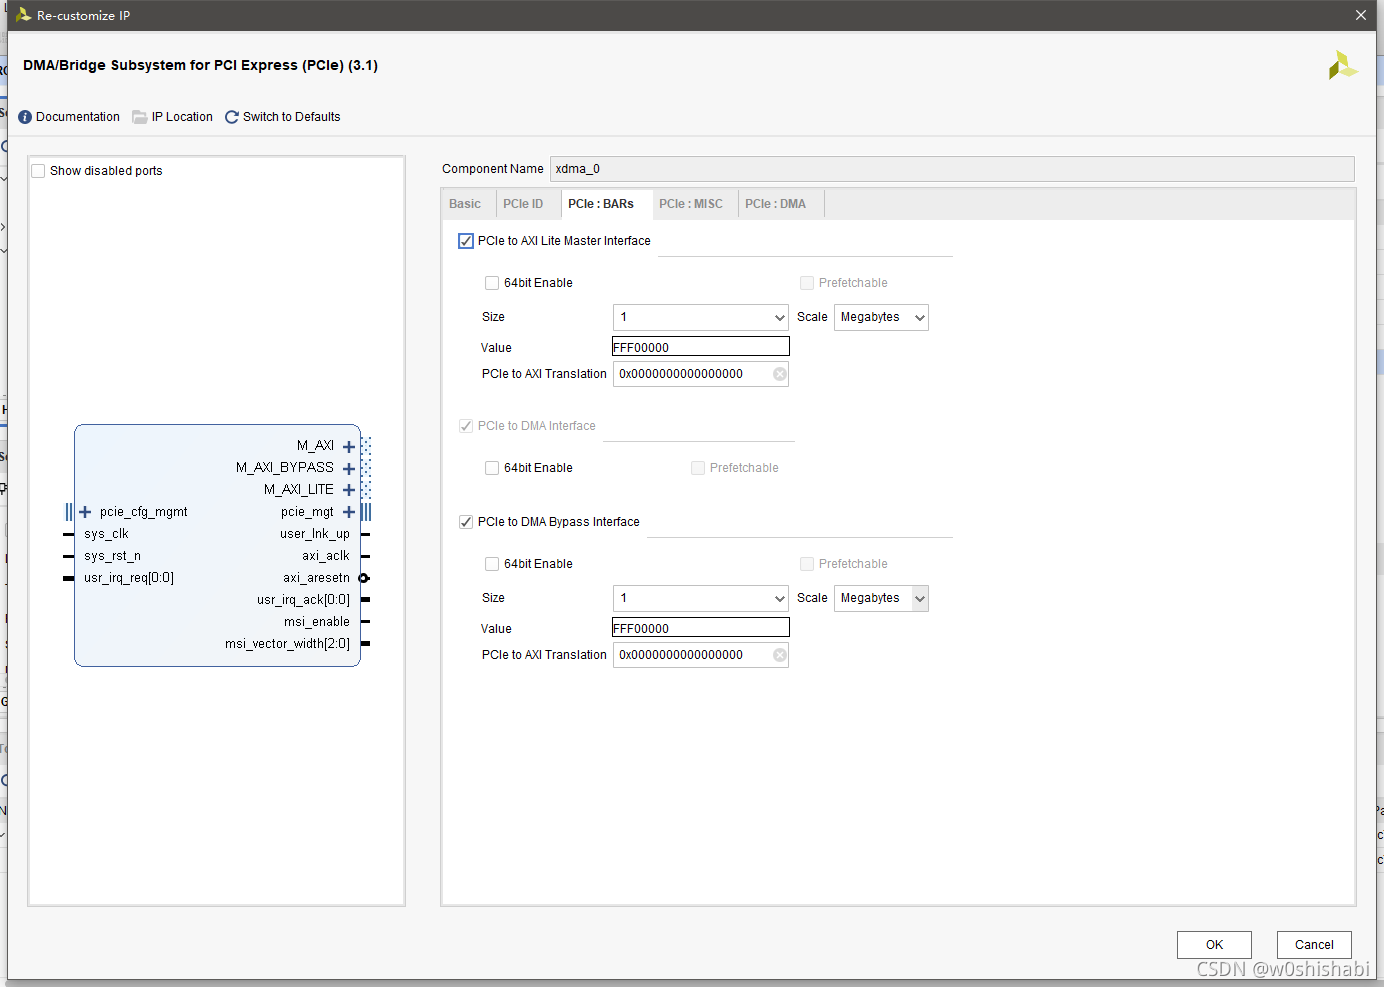Open Scale Megabytes dropdown for AXI Lite Master
The height and width of the screenshot is (987, 1384).
point(881,317)
